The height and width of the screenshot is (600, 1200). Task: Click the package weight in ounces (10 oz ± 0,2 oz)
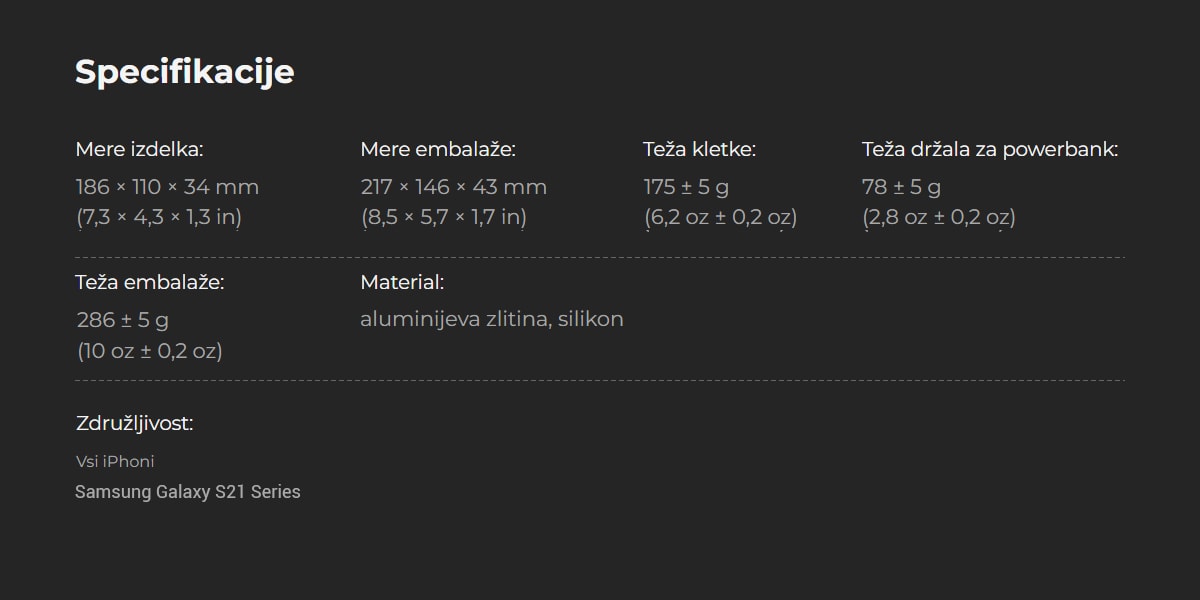pyautogui.click(x=149, y=351)
